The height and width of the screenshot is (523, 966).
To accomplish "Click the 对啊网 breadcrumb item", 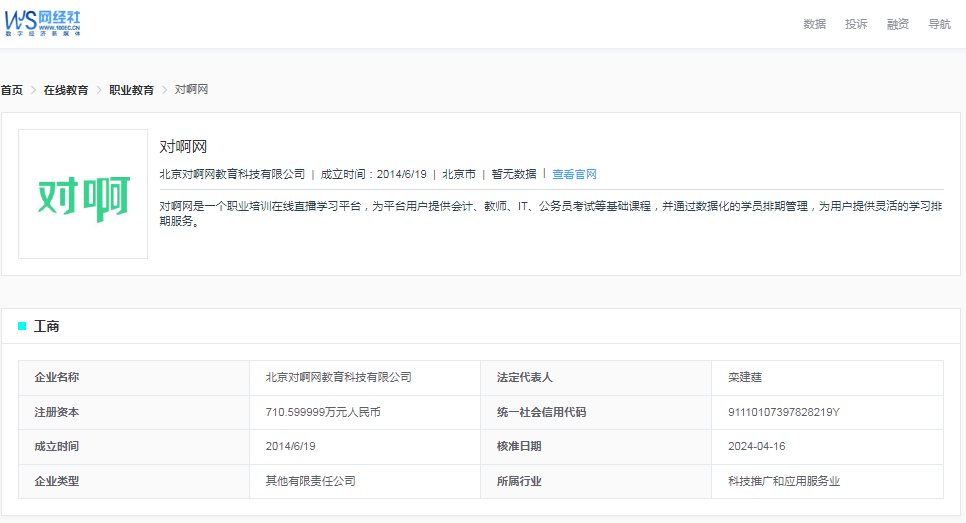I will (191, 90).
